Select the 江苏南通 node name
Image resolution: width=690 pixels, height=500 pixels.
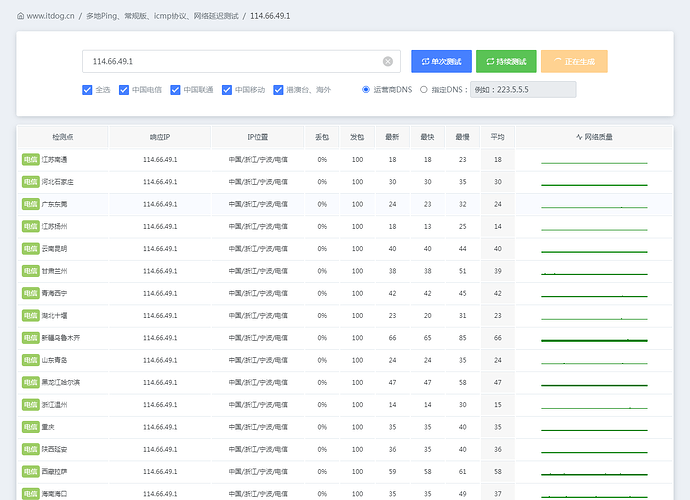coord(55,160)
